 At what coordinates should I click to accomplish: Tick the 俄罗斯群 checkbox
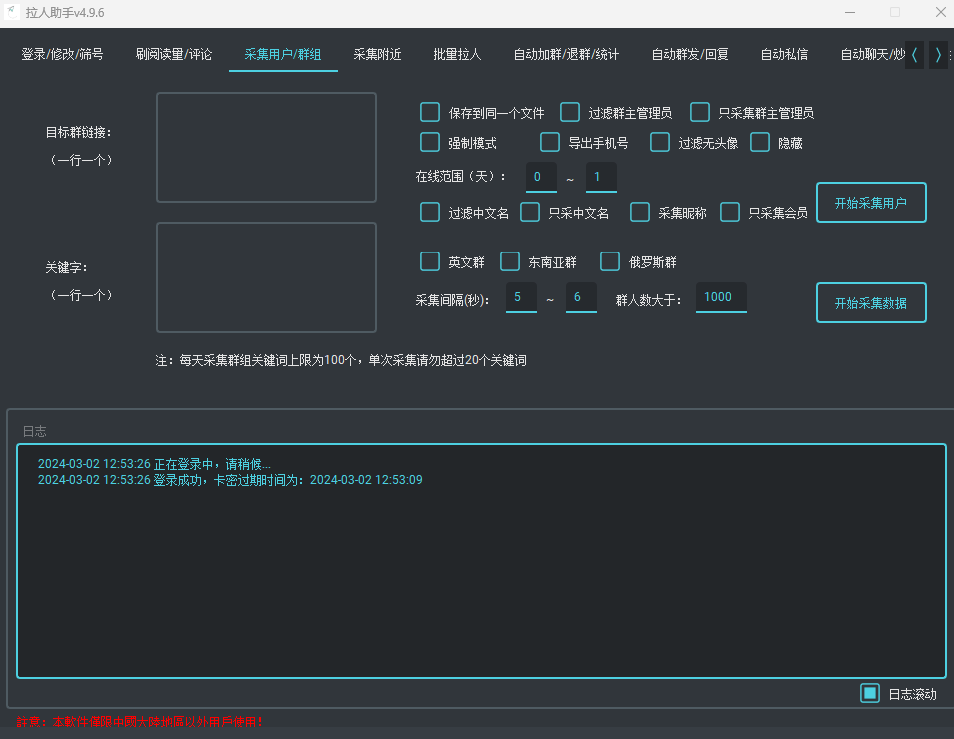[x=610, y=261]
